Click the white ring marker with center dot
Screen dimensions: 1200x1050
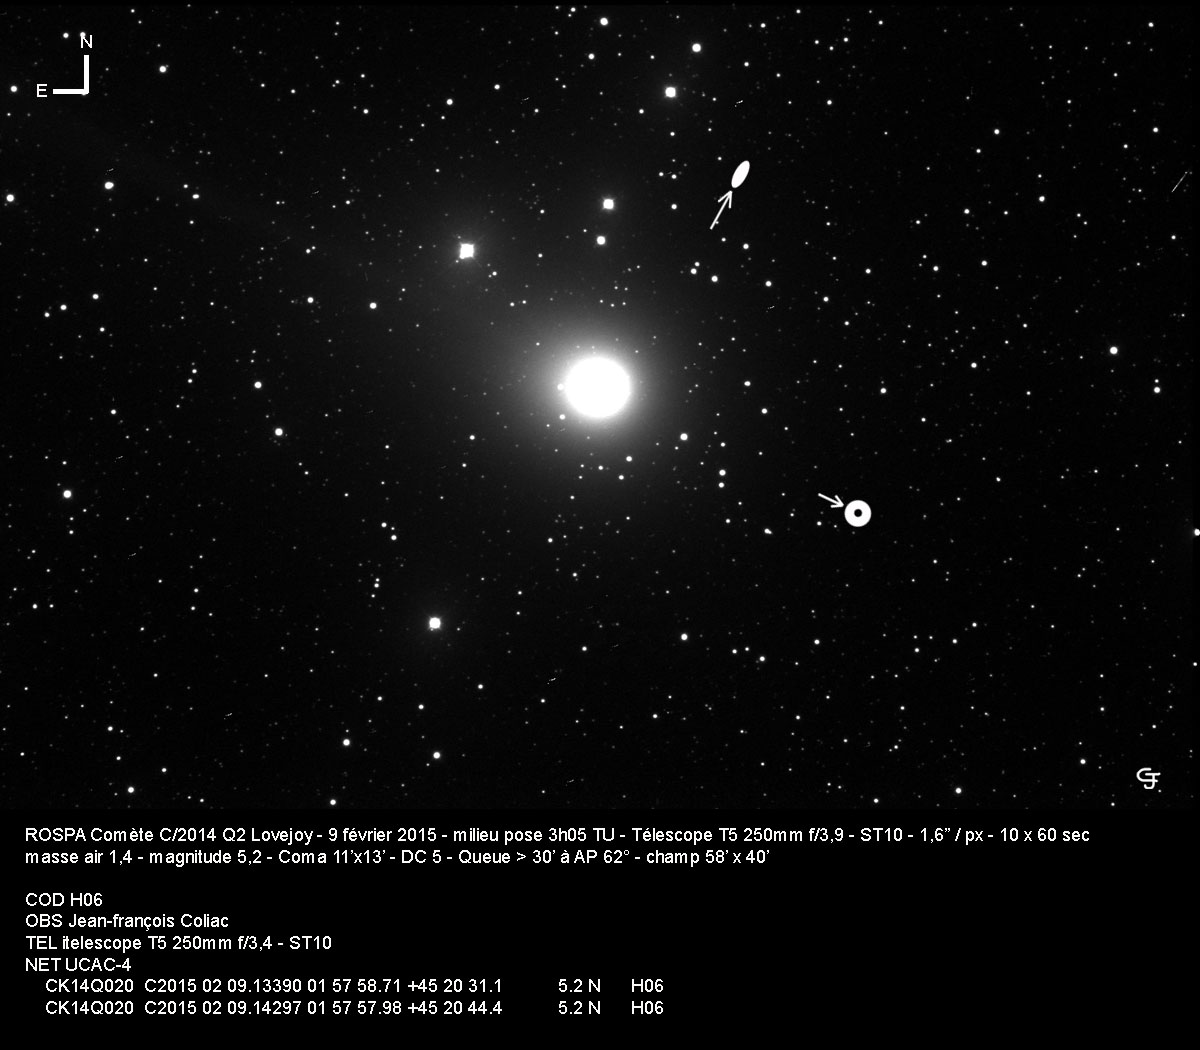857,513
